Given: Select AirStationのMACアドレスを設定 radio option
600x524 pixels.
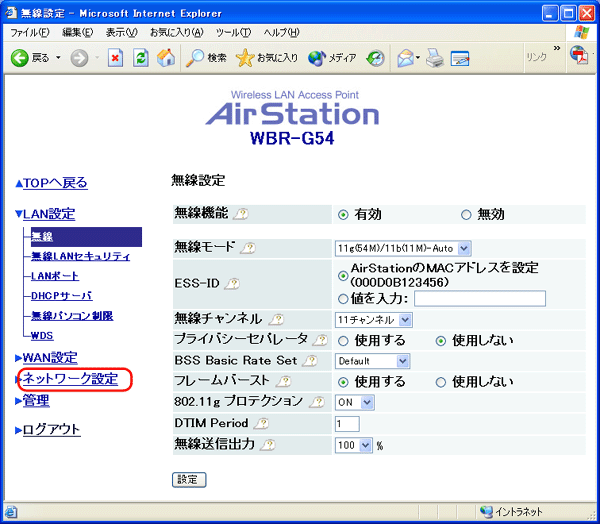Looking at the screenshot, I should click(x=343, y=276).
